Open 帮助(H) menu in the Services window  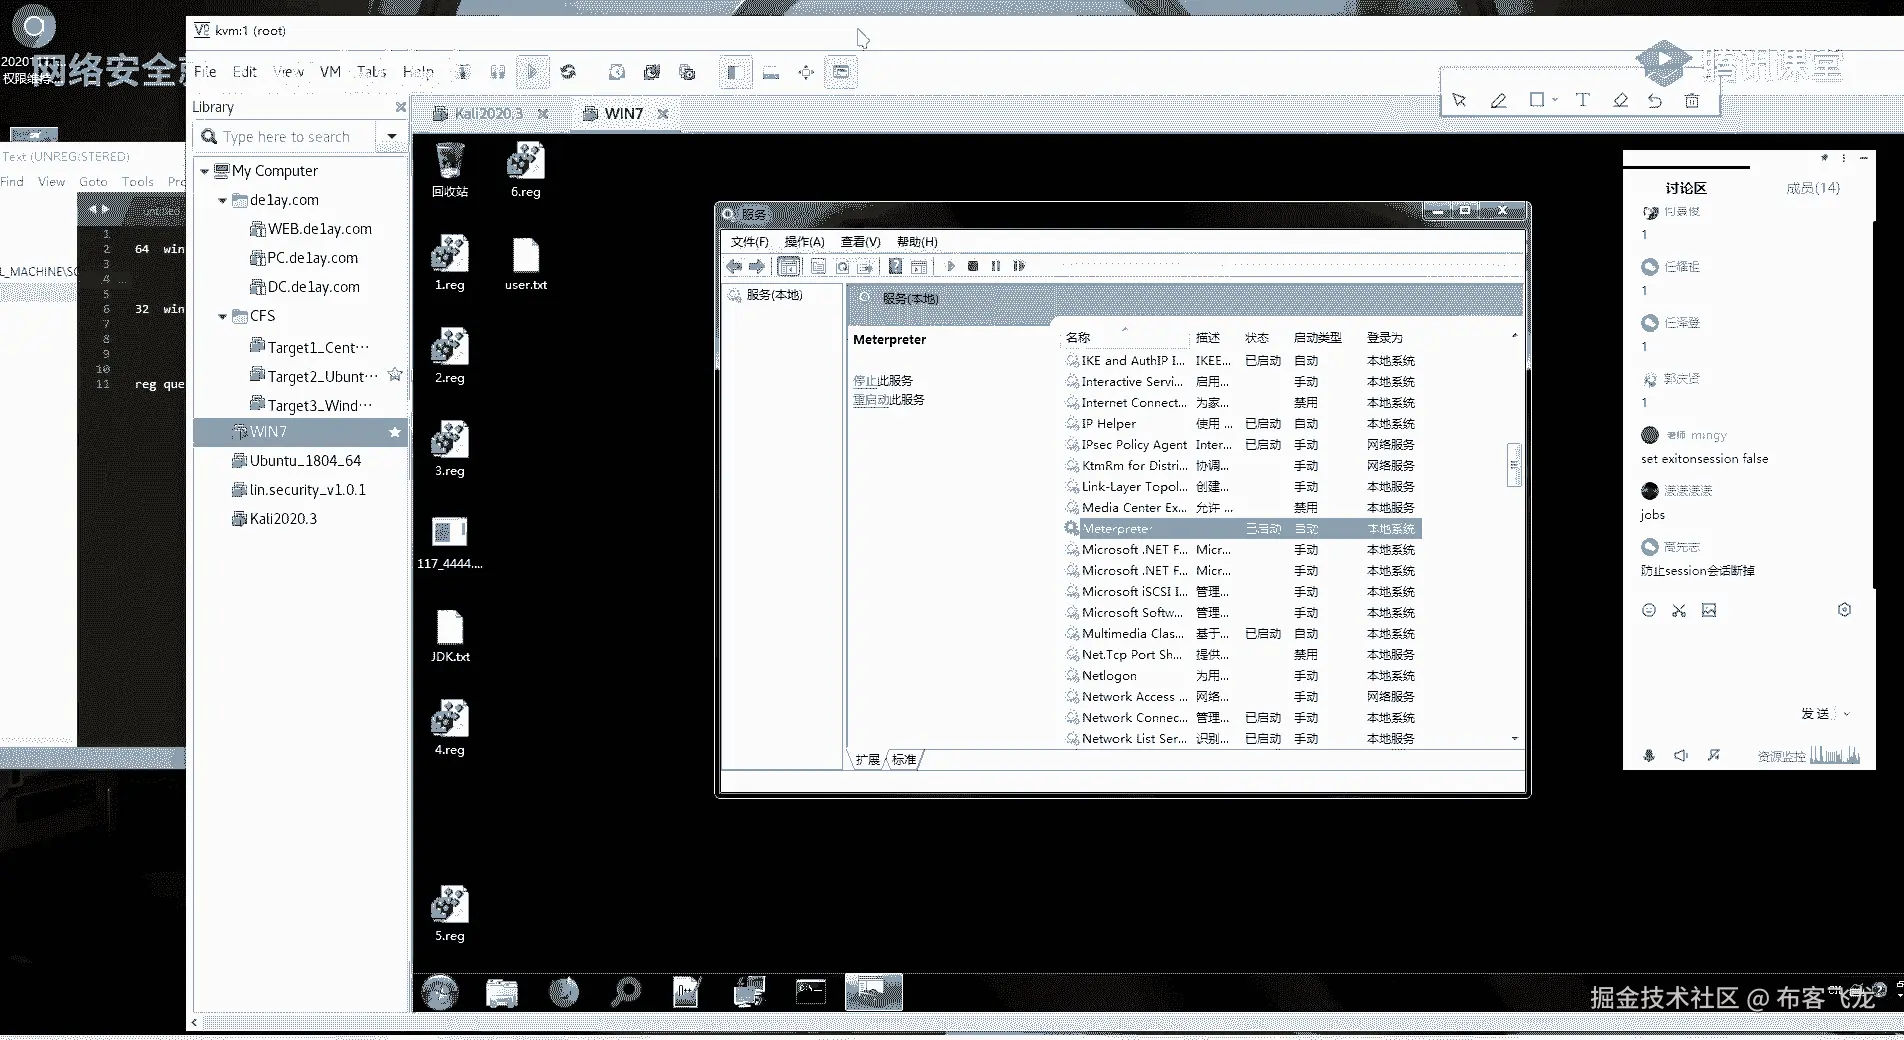point(917,242)
